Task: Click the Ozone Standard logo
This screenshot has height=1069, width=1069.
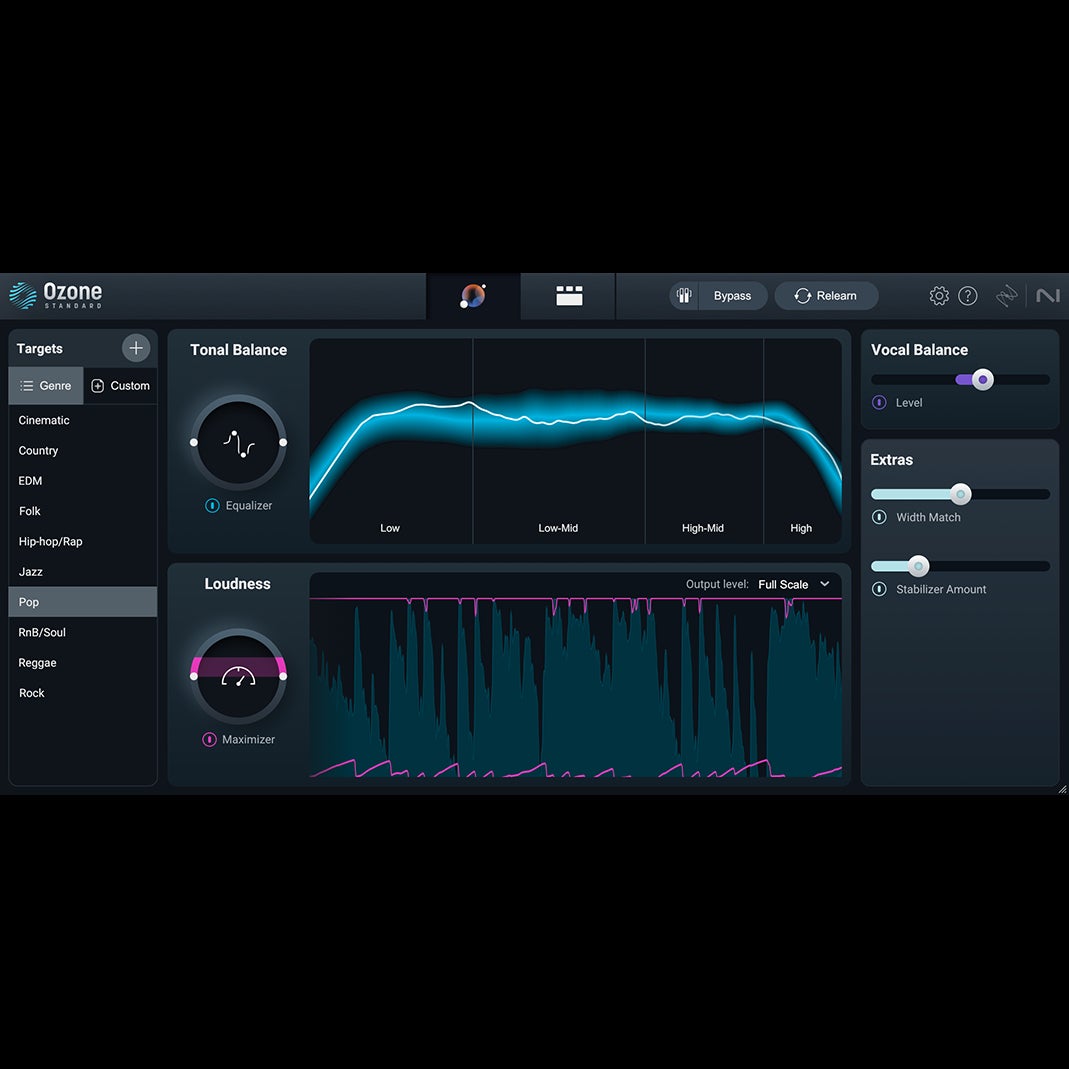Action: pos(56,295)
